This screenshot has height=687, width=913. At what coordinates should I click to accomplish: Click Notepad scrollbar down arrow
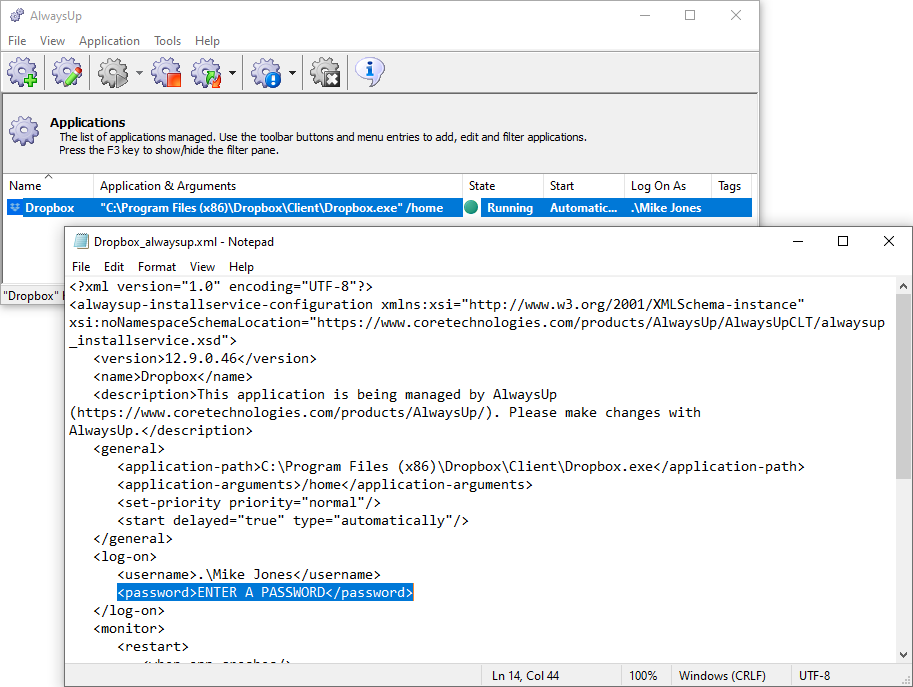click(903, 654)
